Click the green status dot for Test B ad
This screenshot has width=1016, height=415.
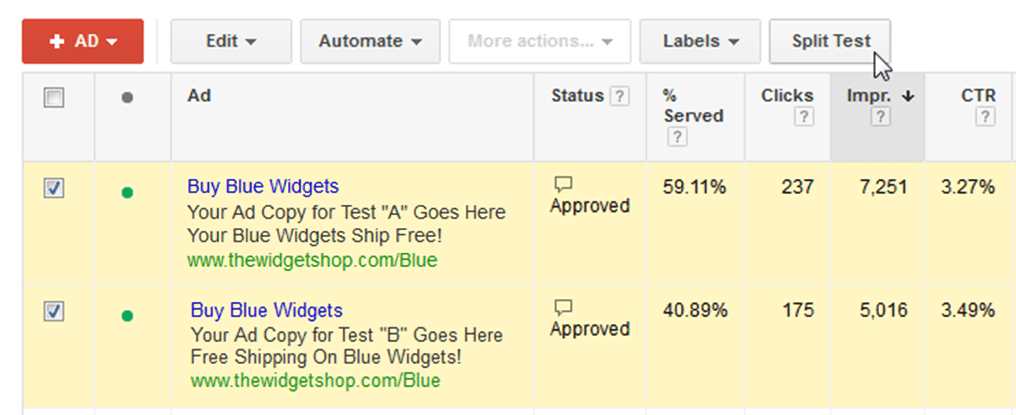click(x=127, y=316)
